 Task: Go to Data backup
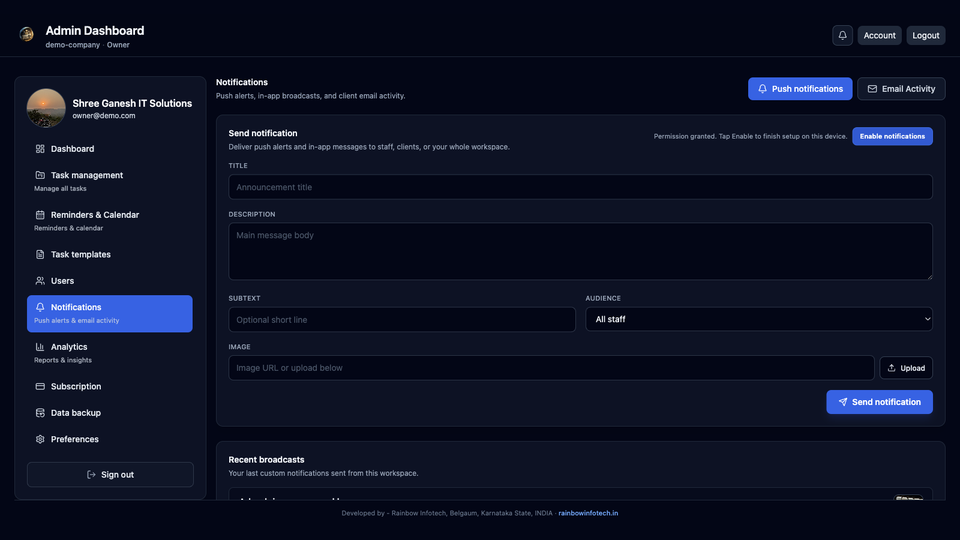[x=110, y=413]
